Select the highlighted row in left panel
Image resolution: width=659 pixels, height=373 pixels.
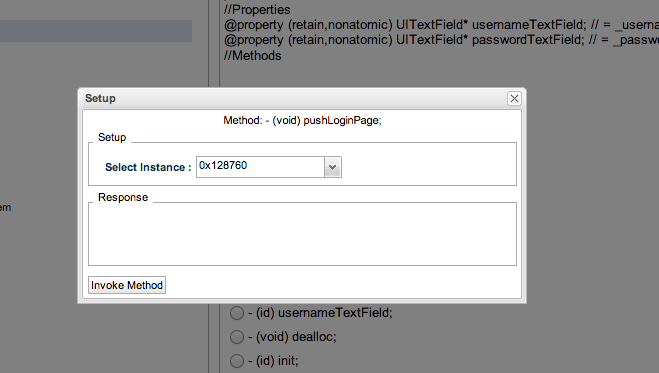point(96,31)
